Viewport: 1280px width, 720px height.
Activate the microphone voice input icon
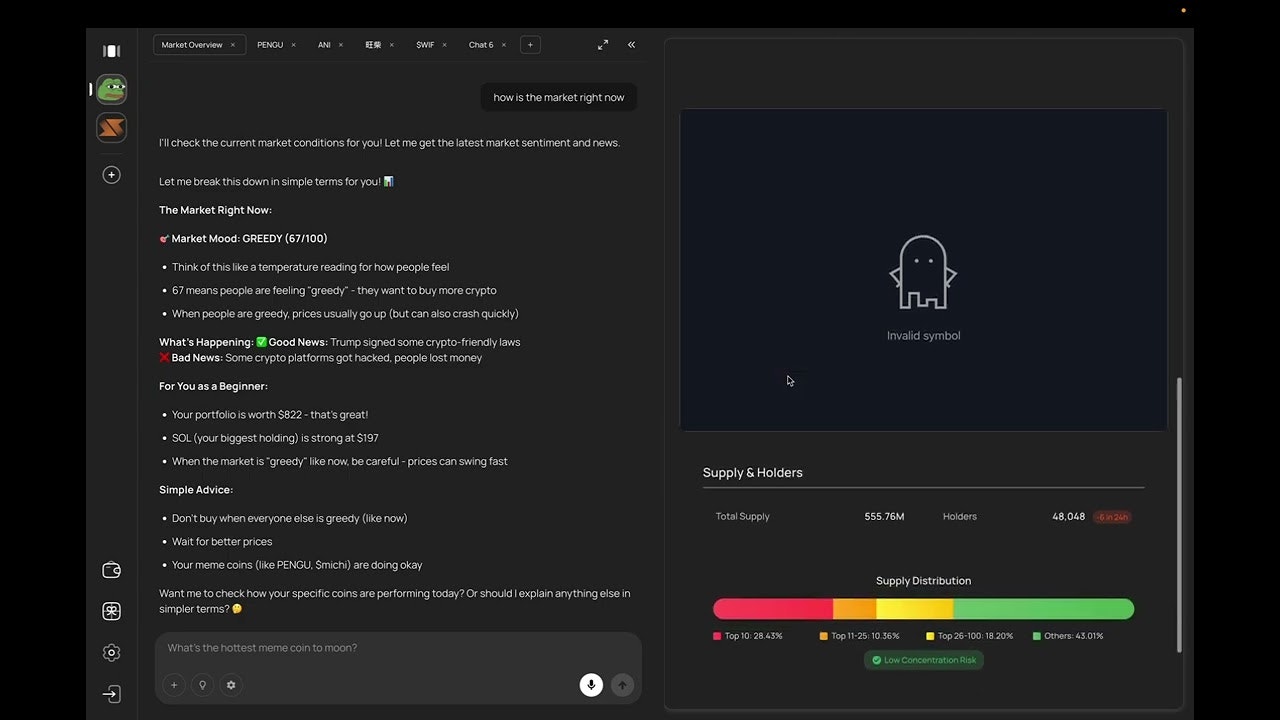click(591, 685)
